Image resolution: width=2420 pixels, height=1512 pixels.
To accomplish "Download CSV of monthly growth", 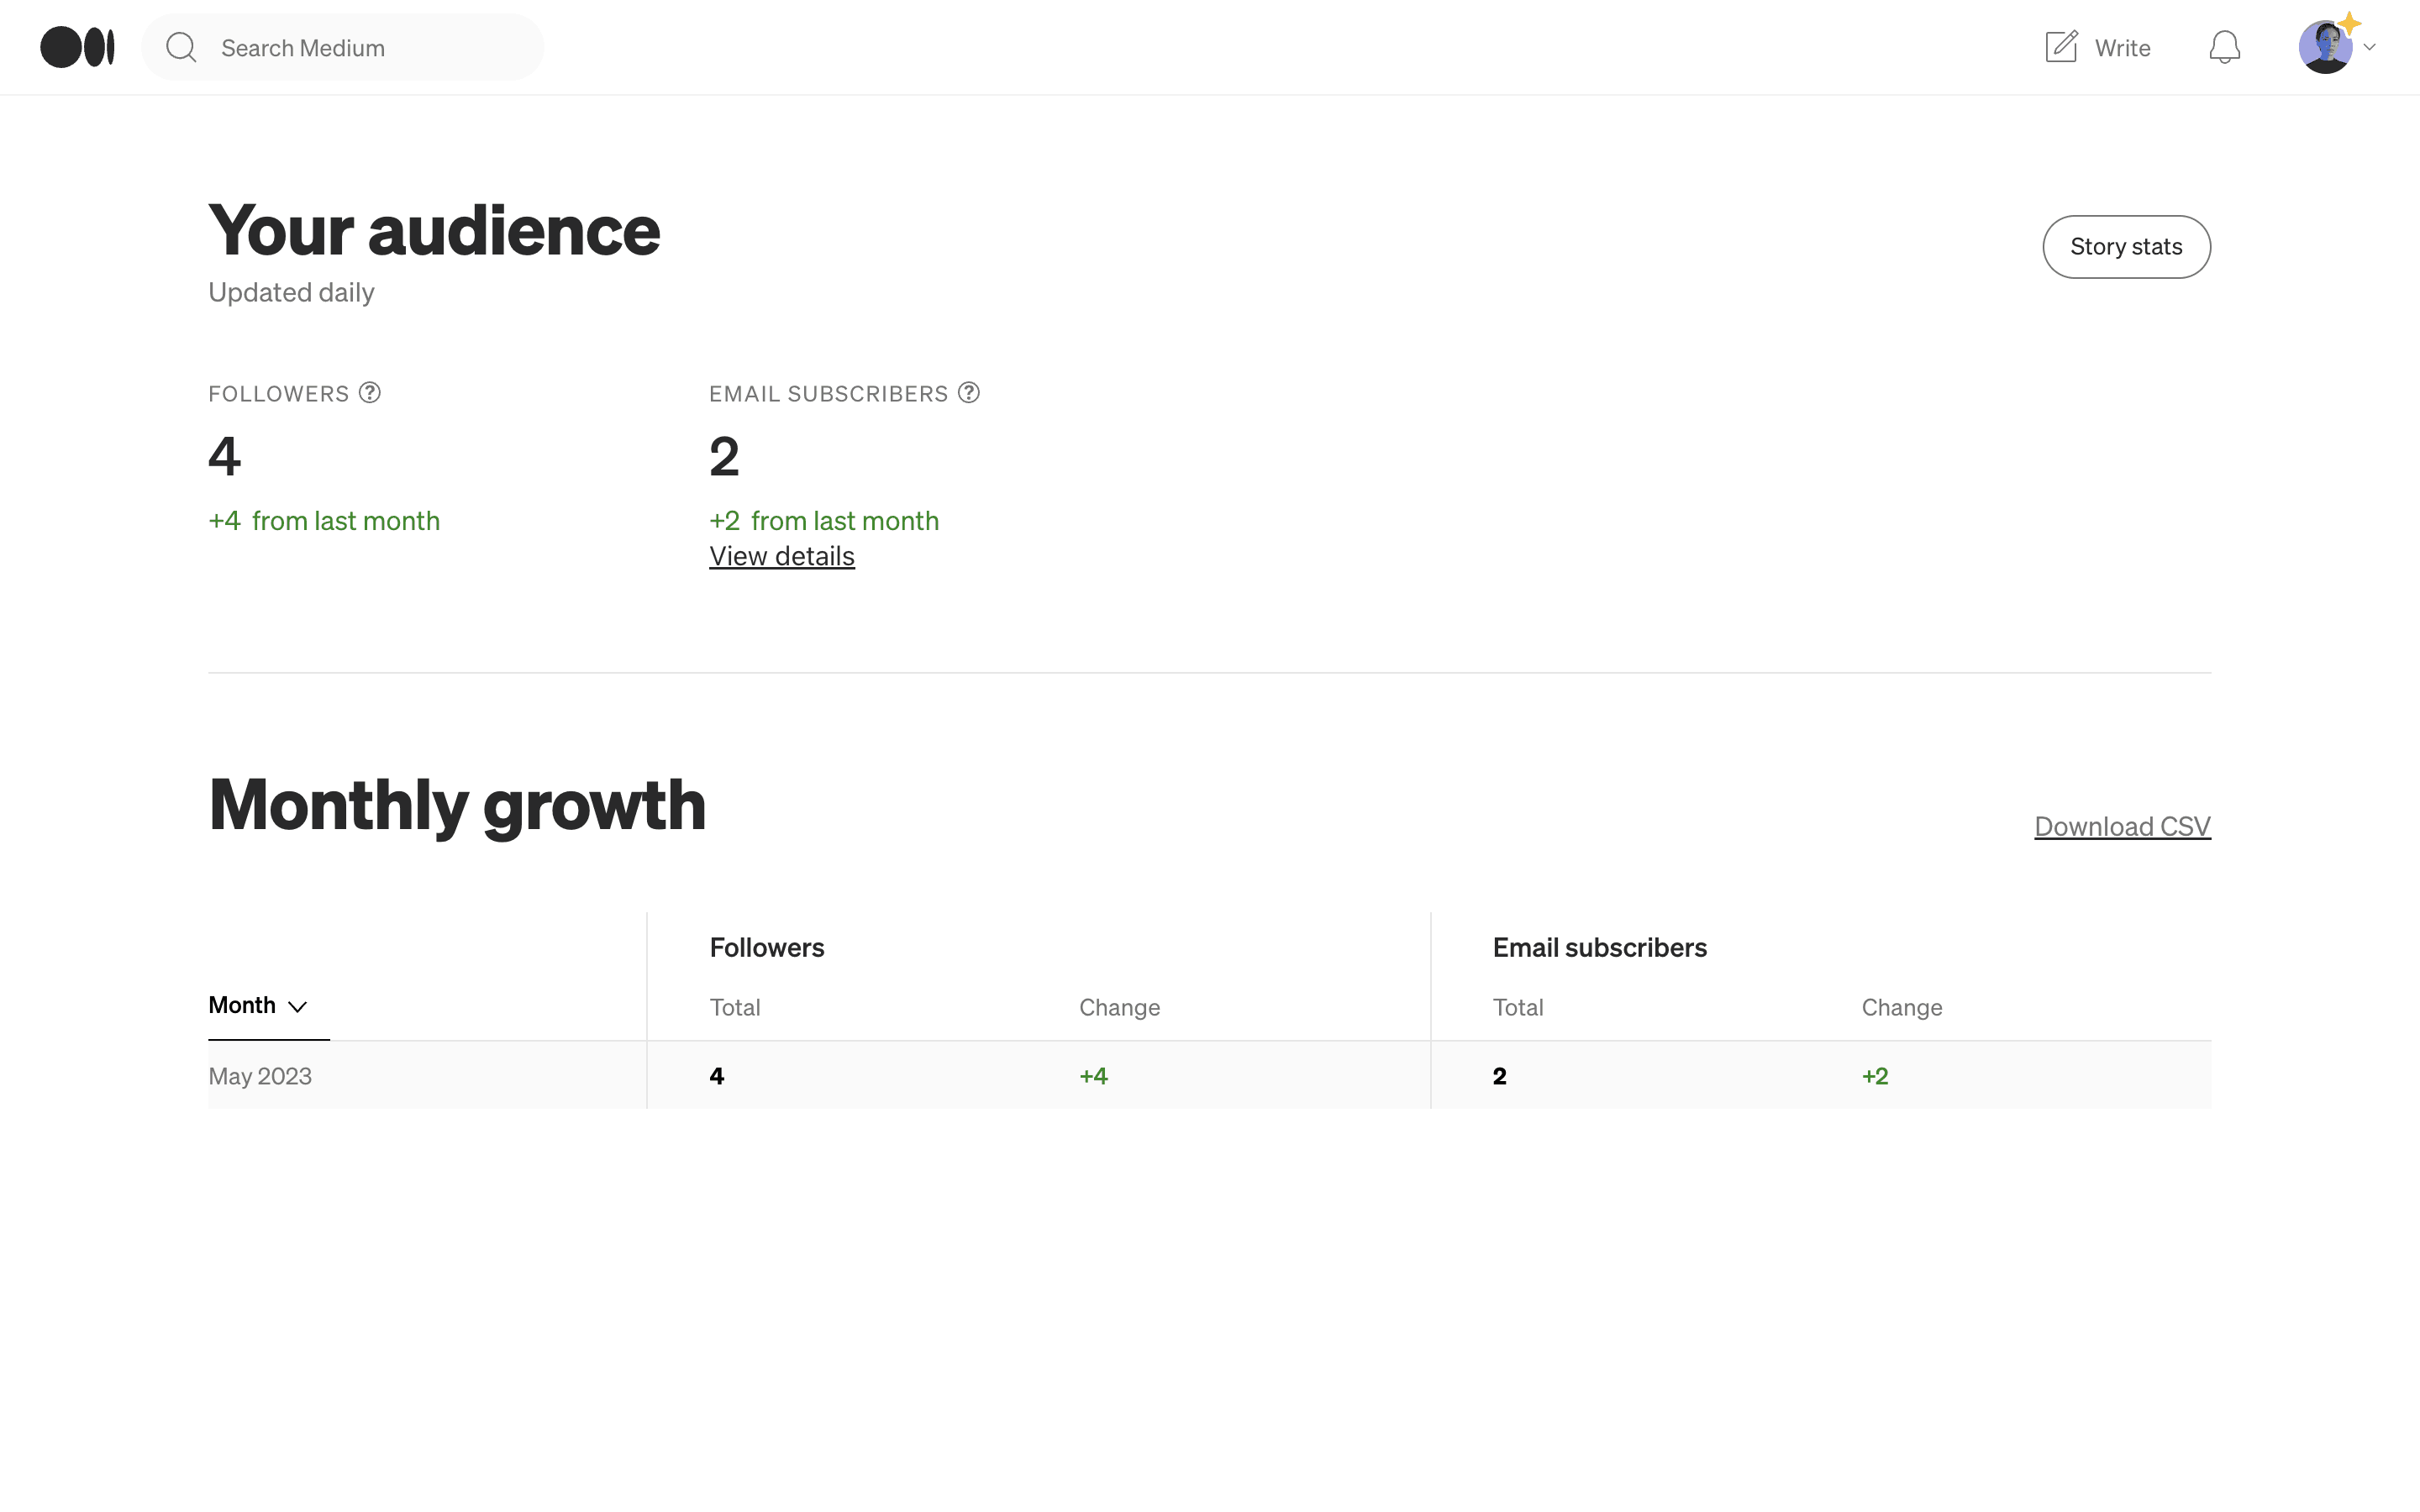I will point(2122,826).
